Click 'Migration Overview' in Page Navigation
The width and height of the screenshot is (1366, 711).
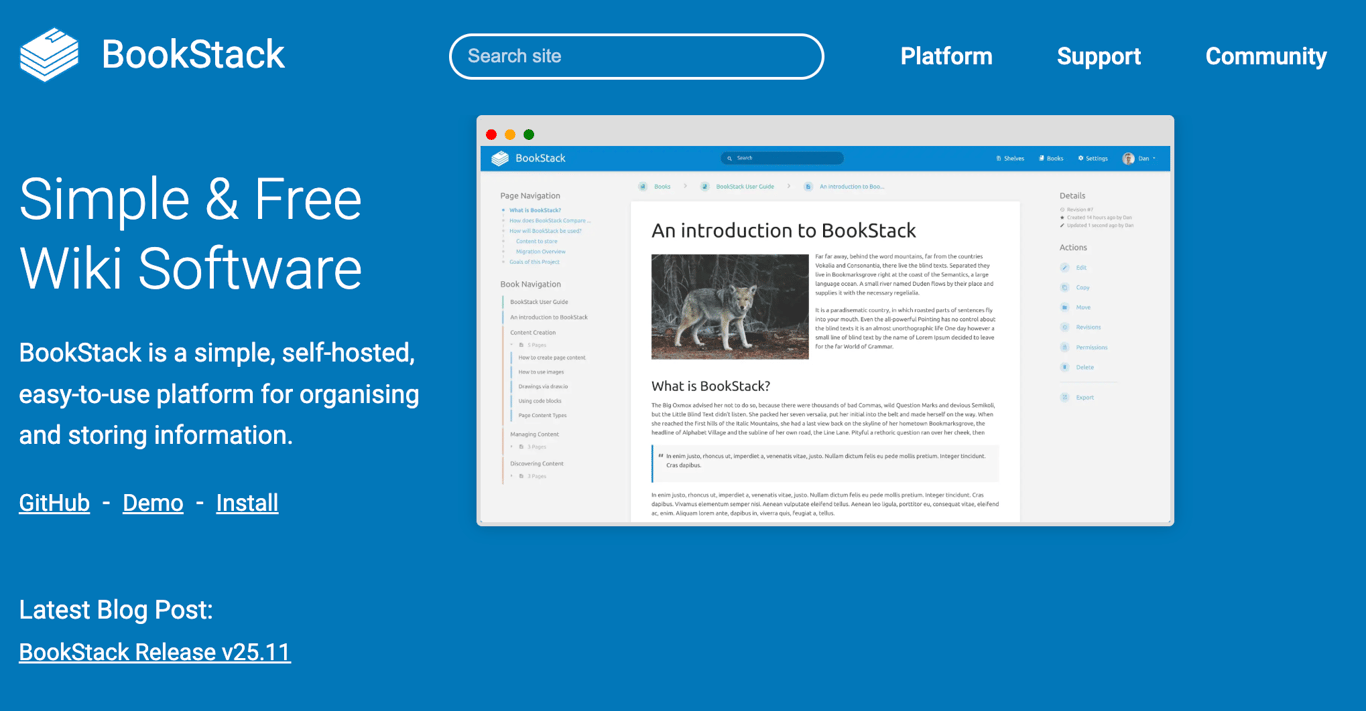click(541, 252)
